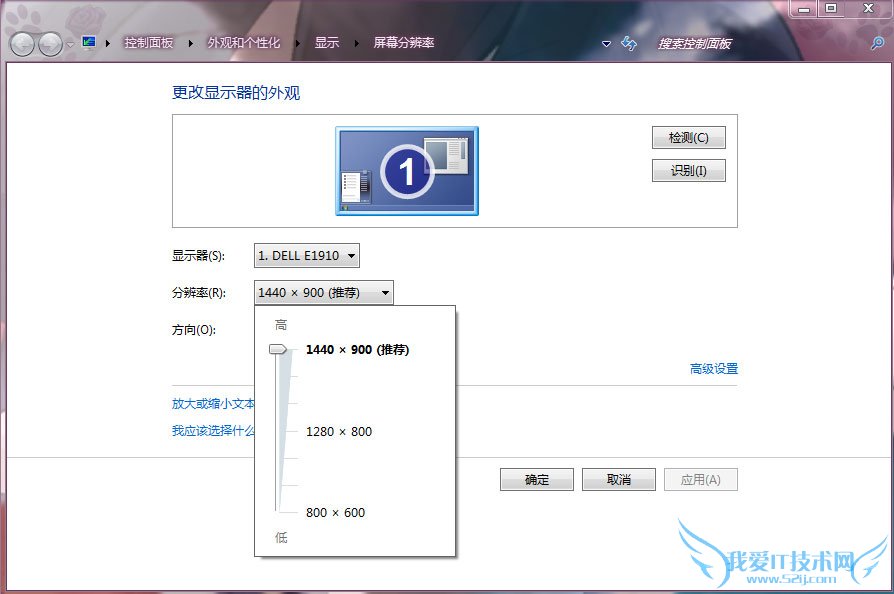Click the 检测(C) button
This screenshot has width=894, height=594.
689,137
